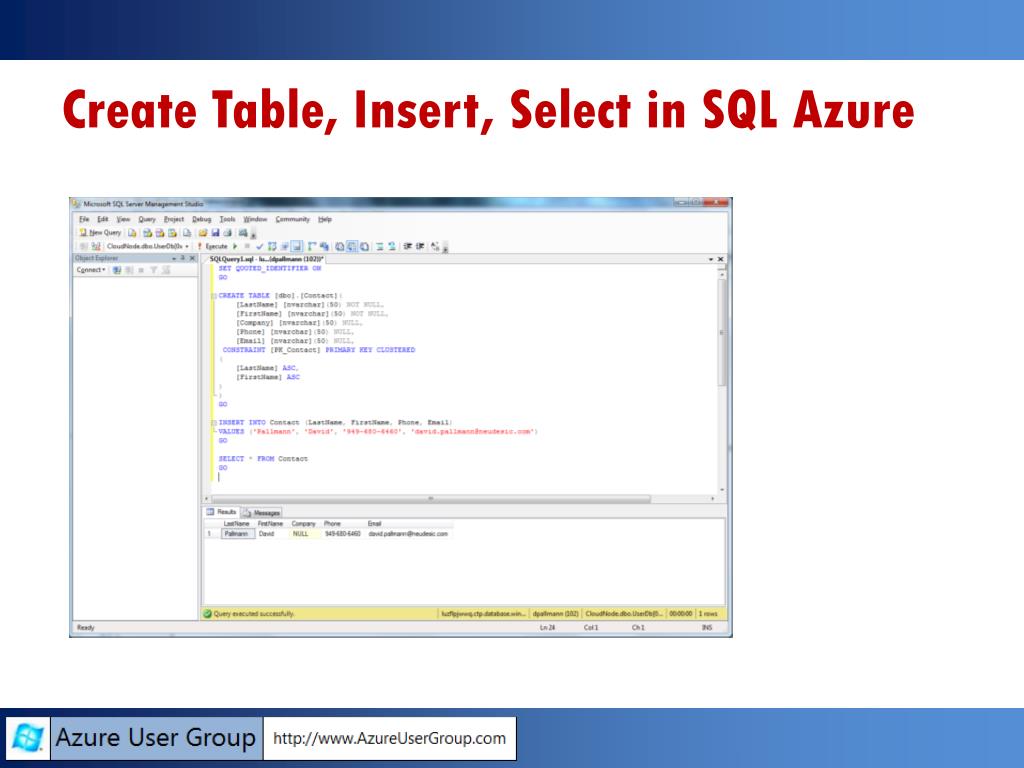
Task: Open the Debug menu
Action: point(202,219)
